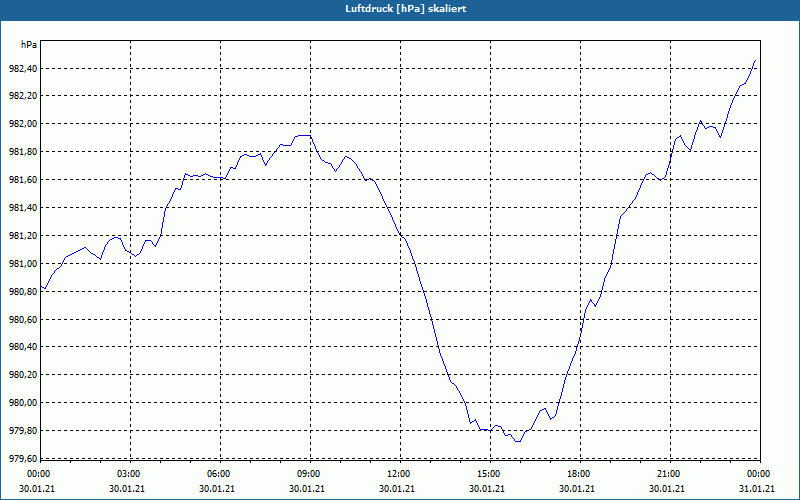Click the 30.01.21 date under 09:00
The width and height of the screenshot is (800, 500).
[307, 489]
